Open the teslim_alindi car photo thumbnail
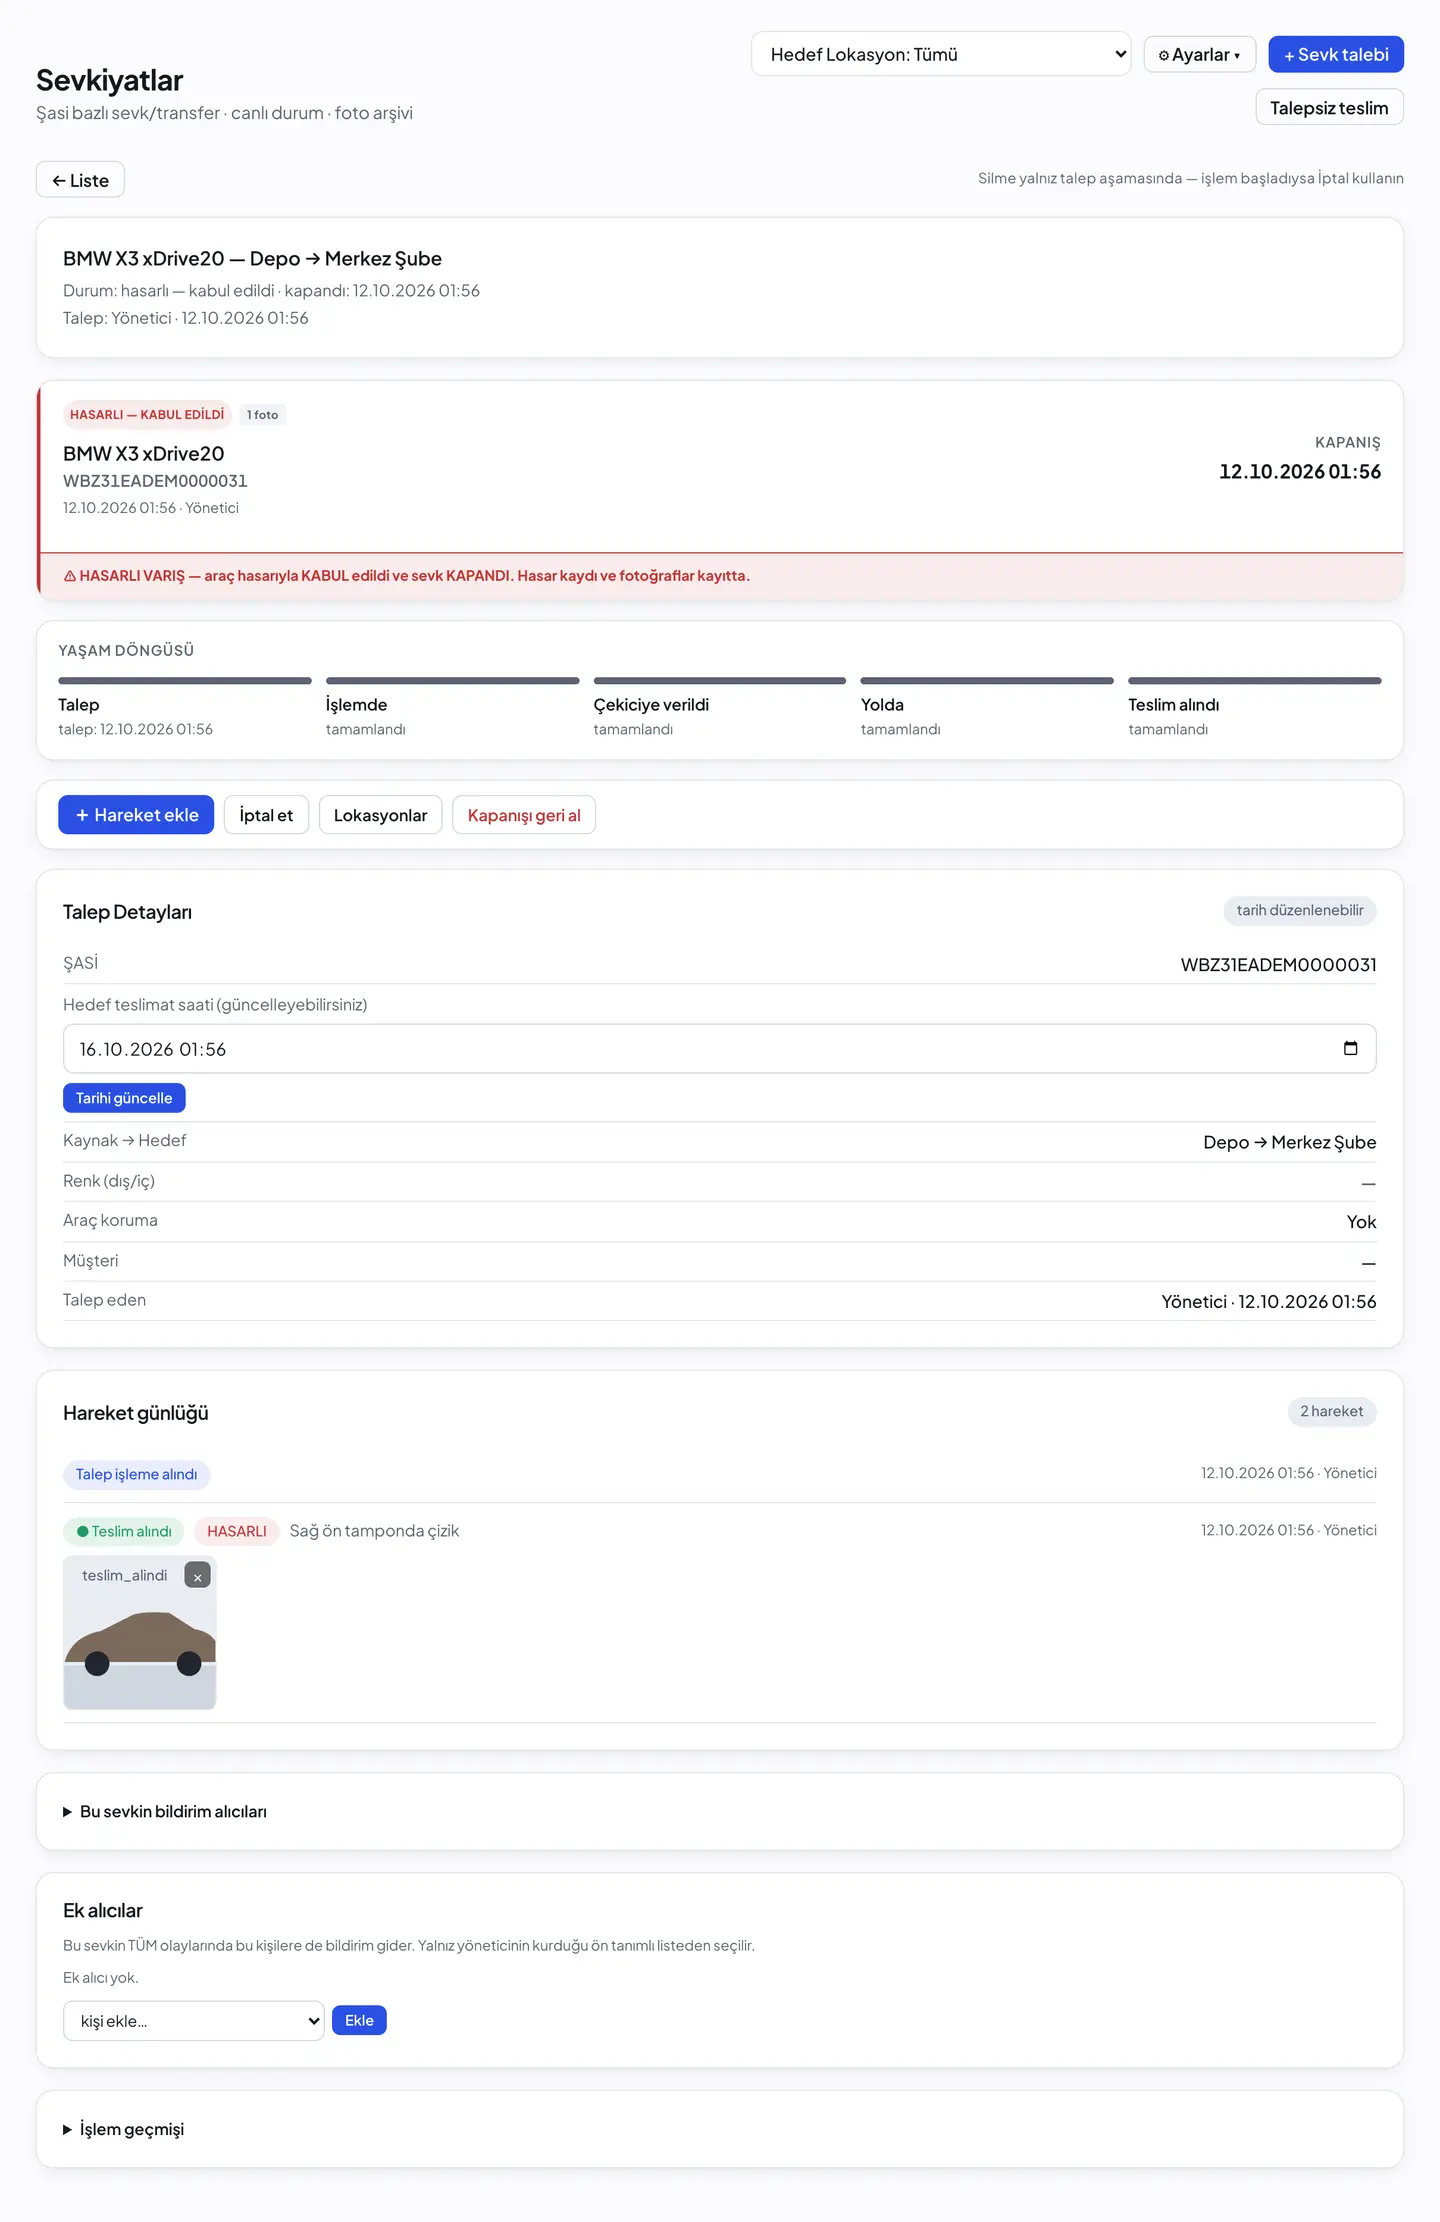Screen dimensions: 1440x2222 (x=140, y=1632)
